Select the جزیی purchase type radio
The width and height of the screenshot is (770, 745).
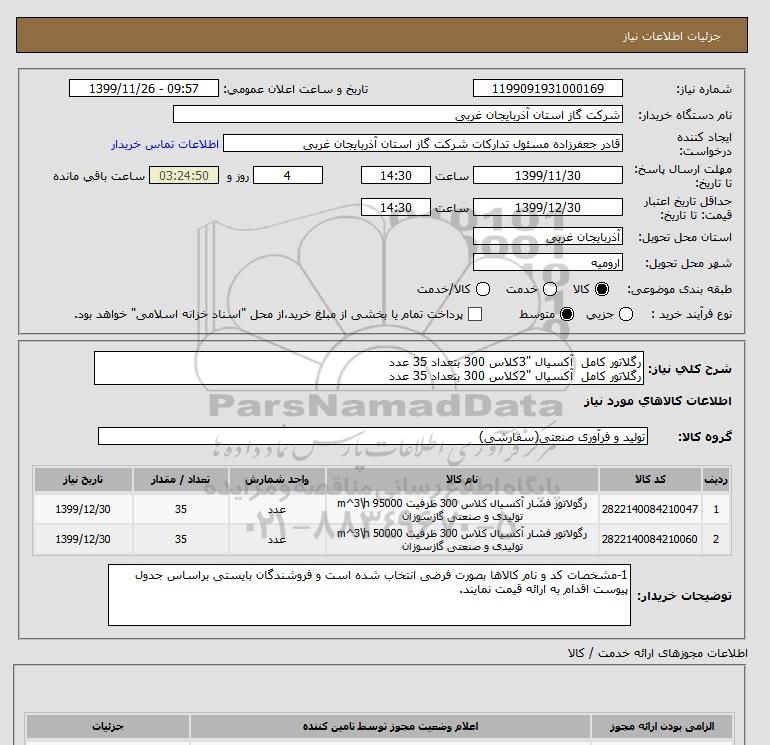[x=626, y=314]
